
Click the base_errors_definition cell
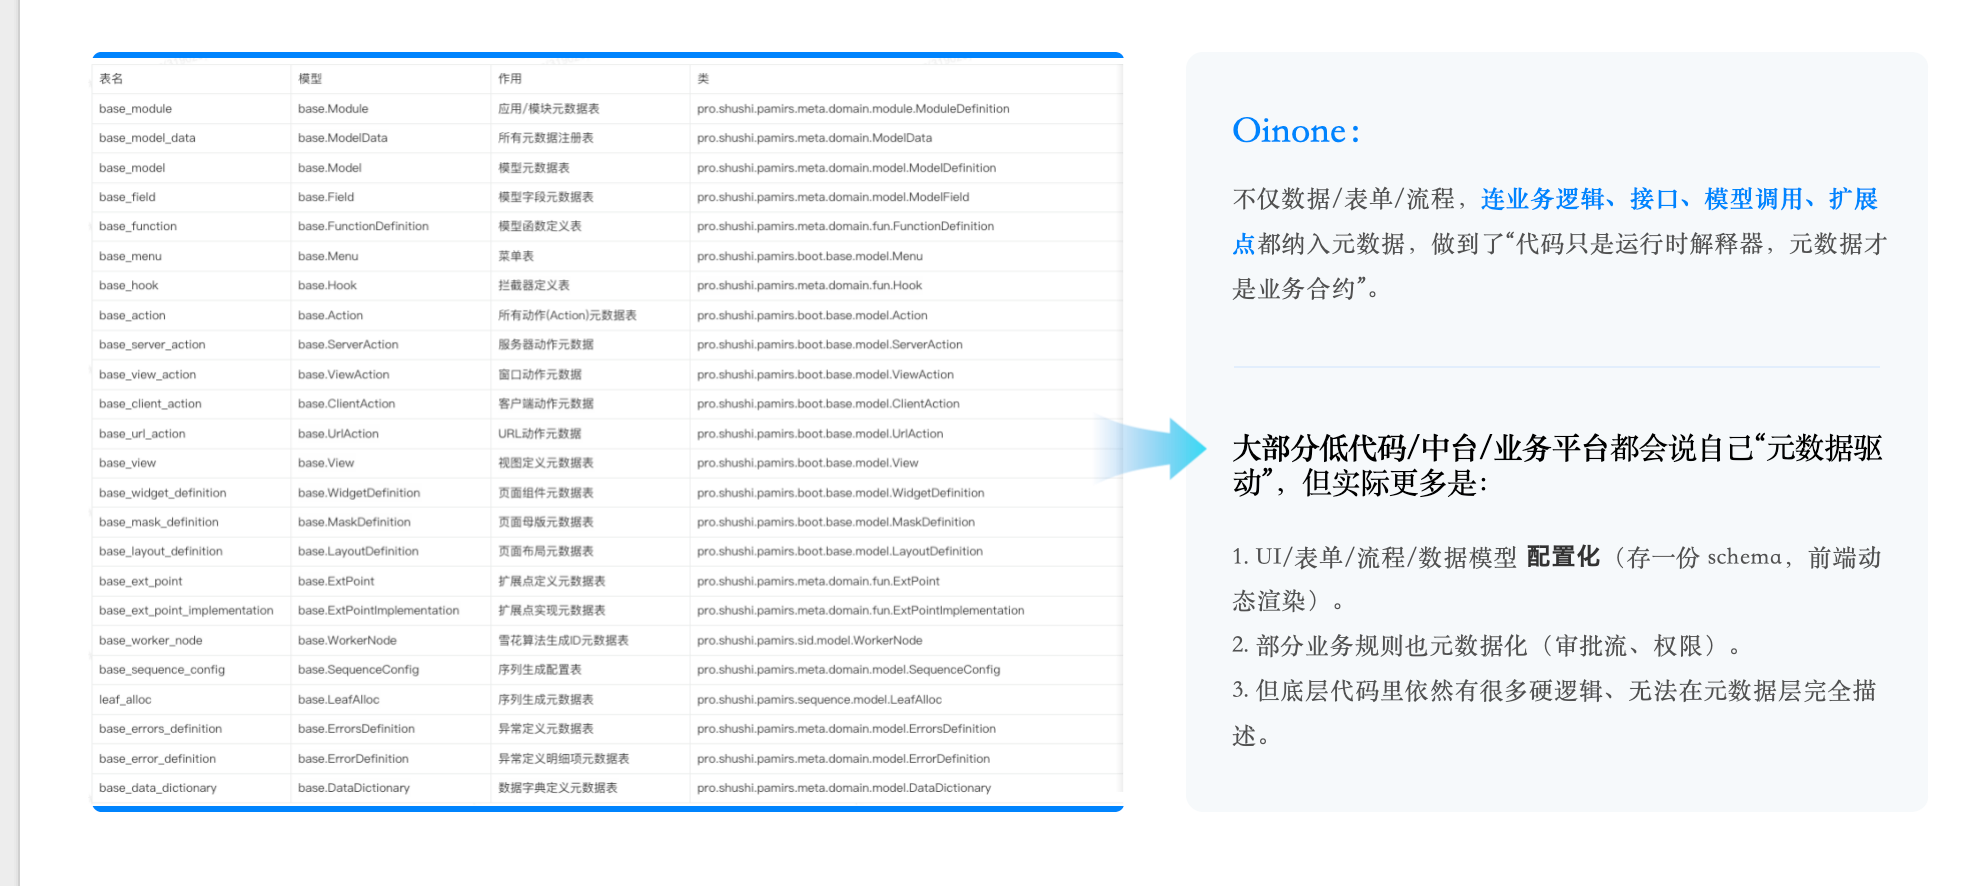coord(160,729)
